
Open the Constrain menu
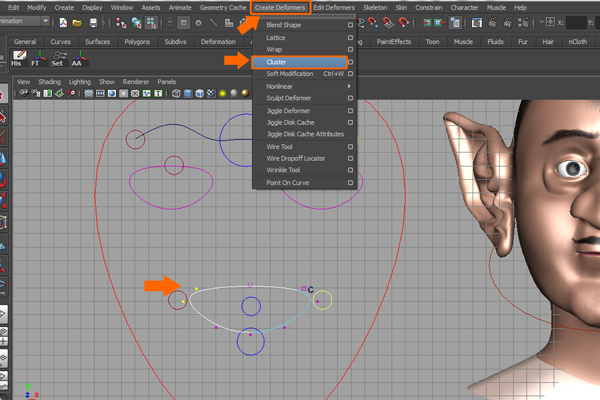(x=429, y=7)
